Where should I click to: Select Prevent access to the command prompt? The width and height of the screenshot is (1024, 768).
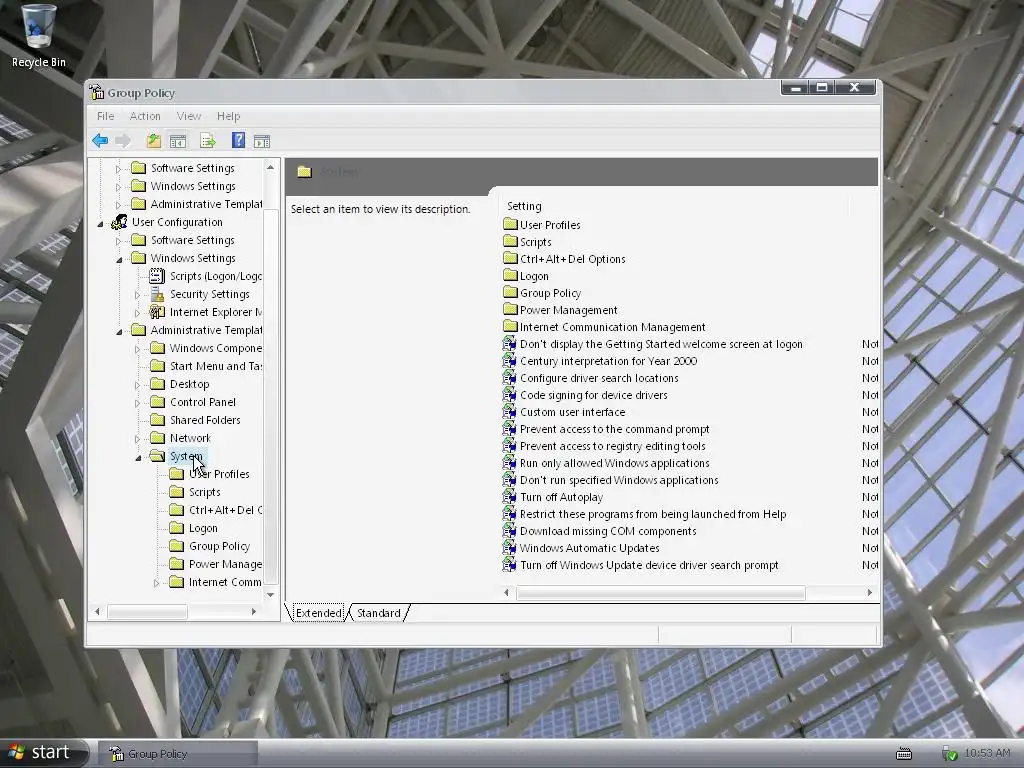[x=615, y=429]
